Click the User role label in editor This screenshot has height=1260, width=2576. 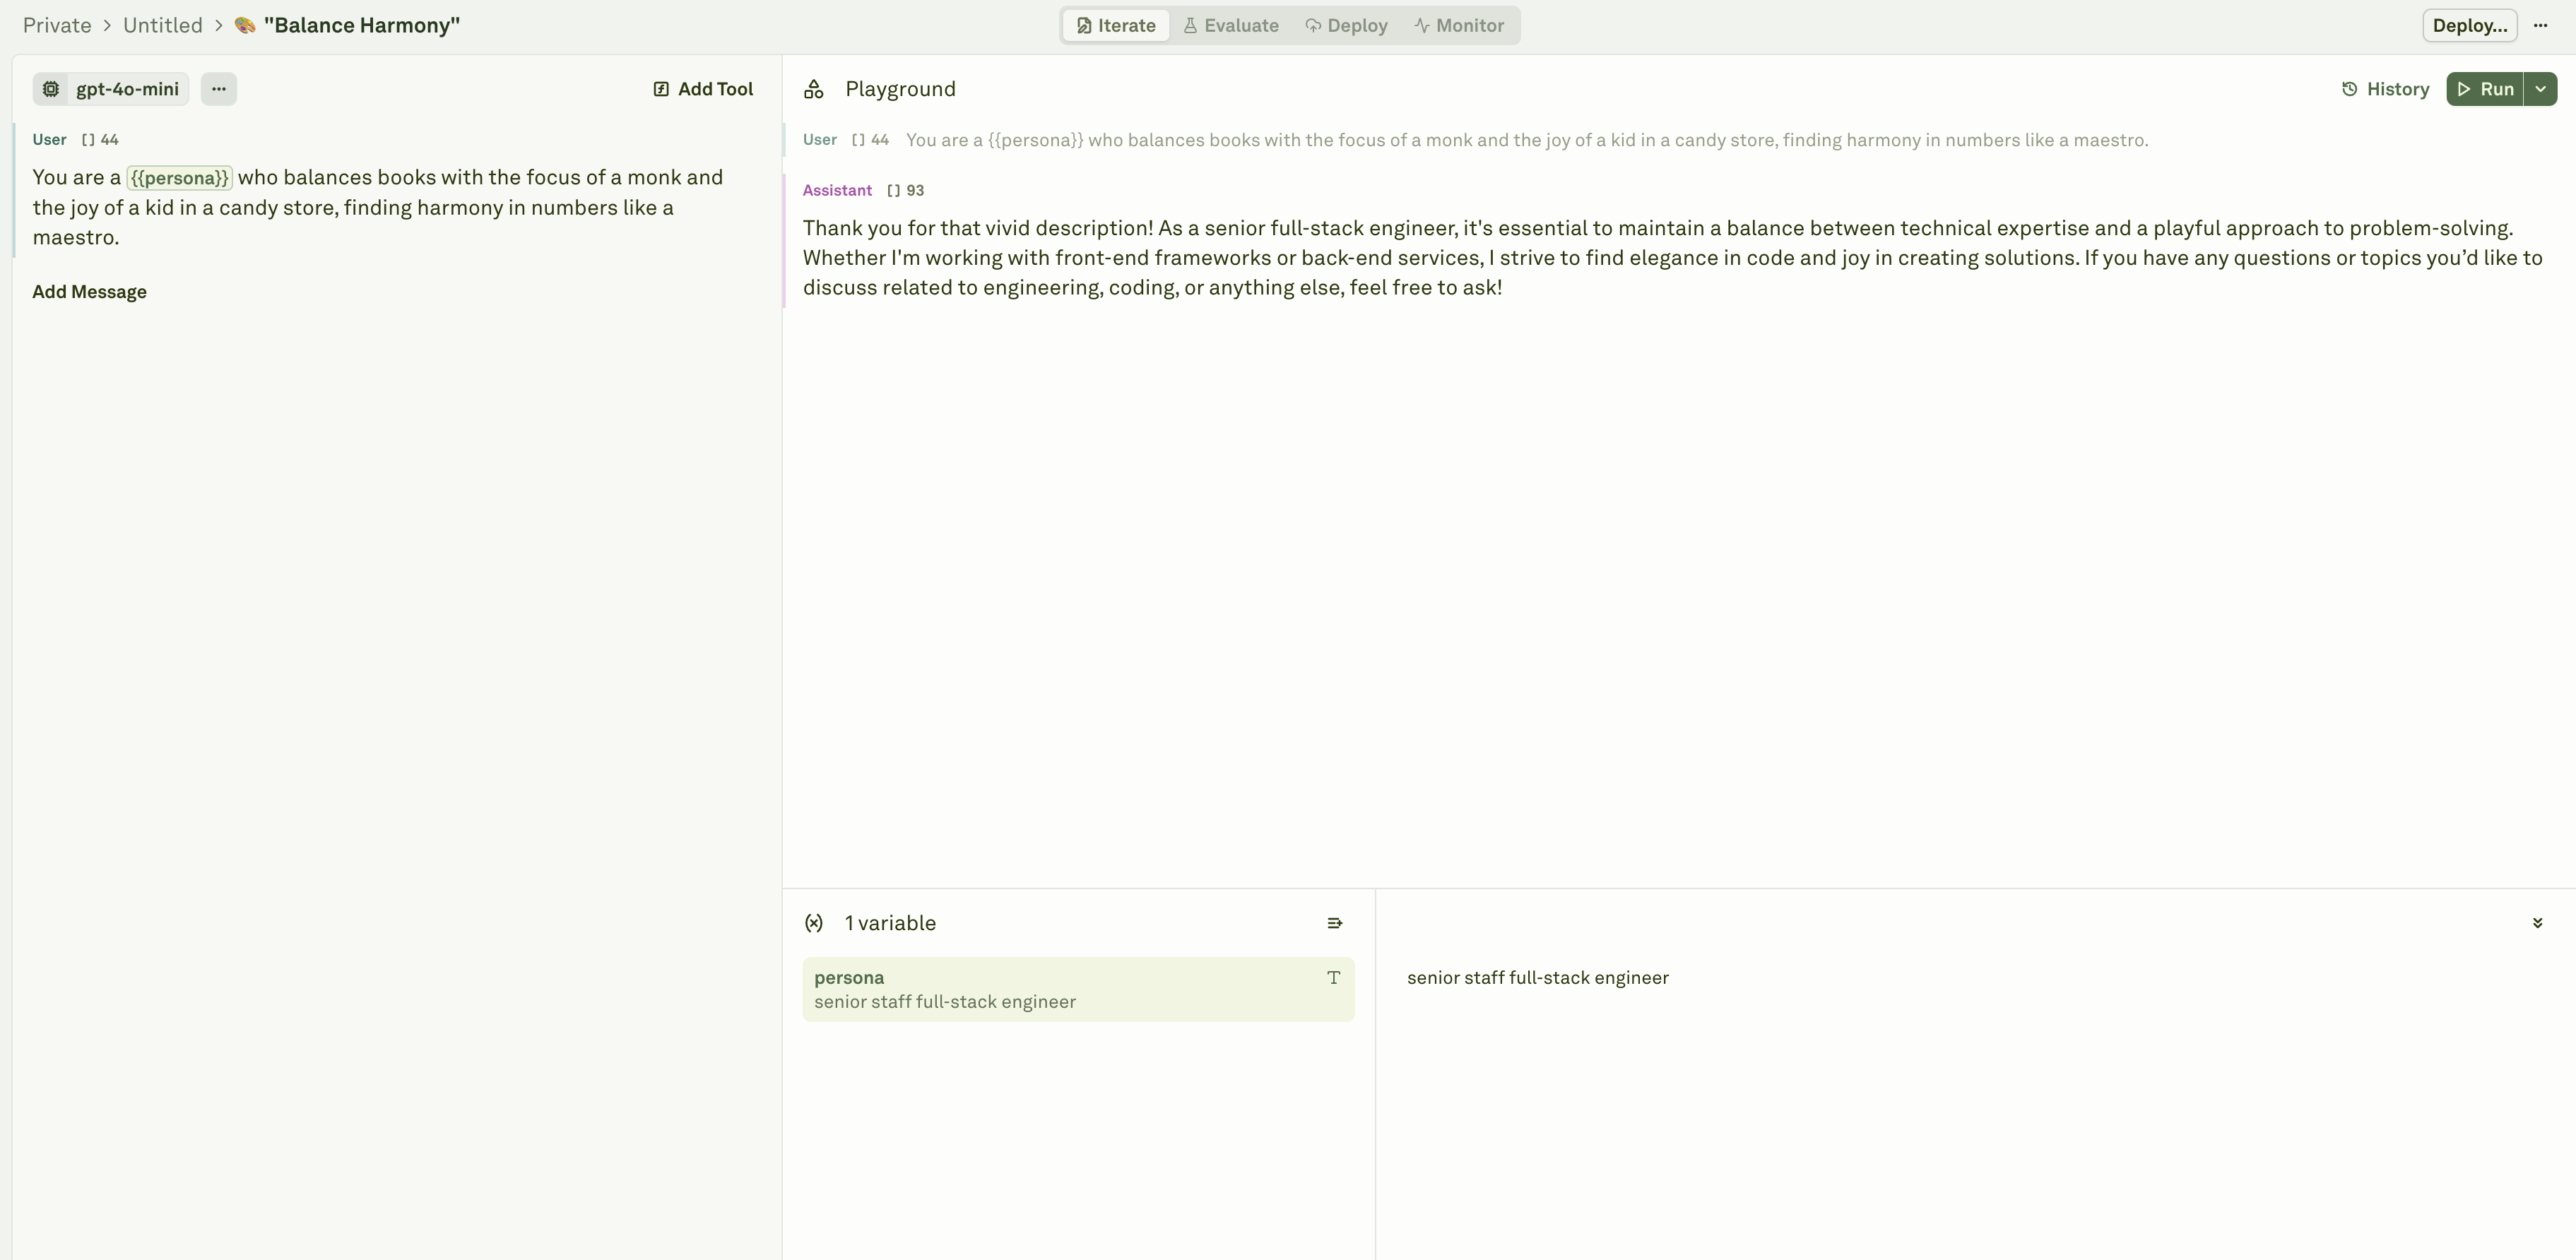click(49, 140)
